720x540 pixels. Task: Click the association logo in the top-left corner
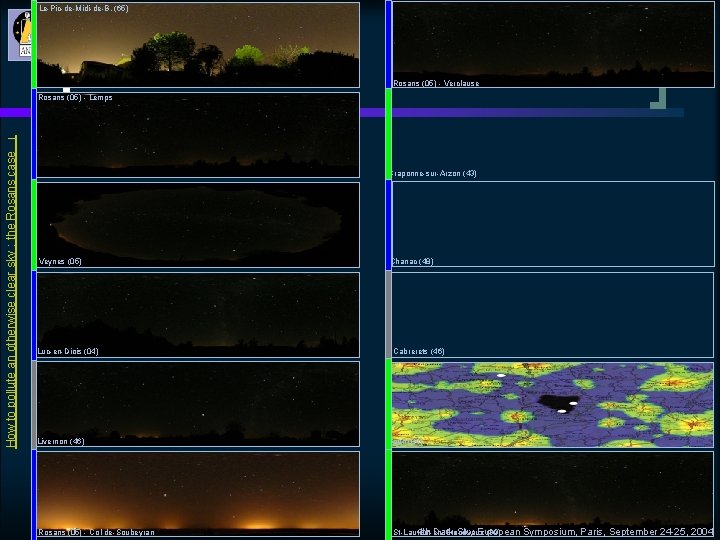[x=20, y=35]
